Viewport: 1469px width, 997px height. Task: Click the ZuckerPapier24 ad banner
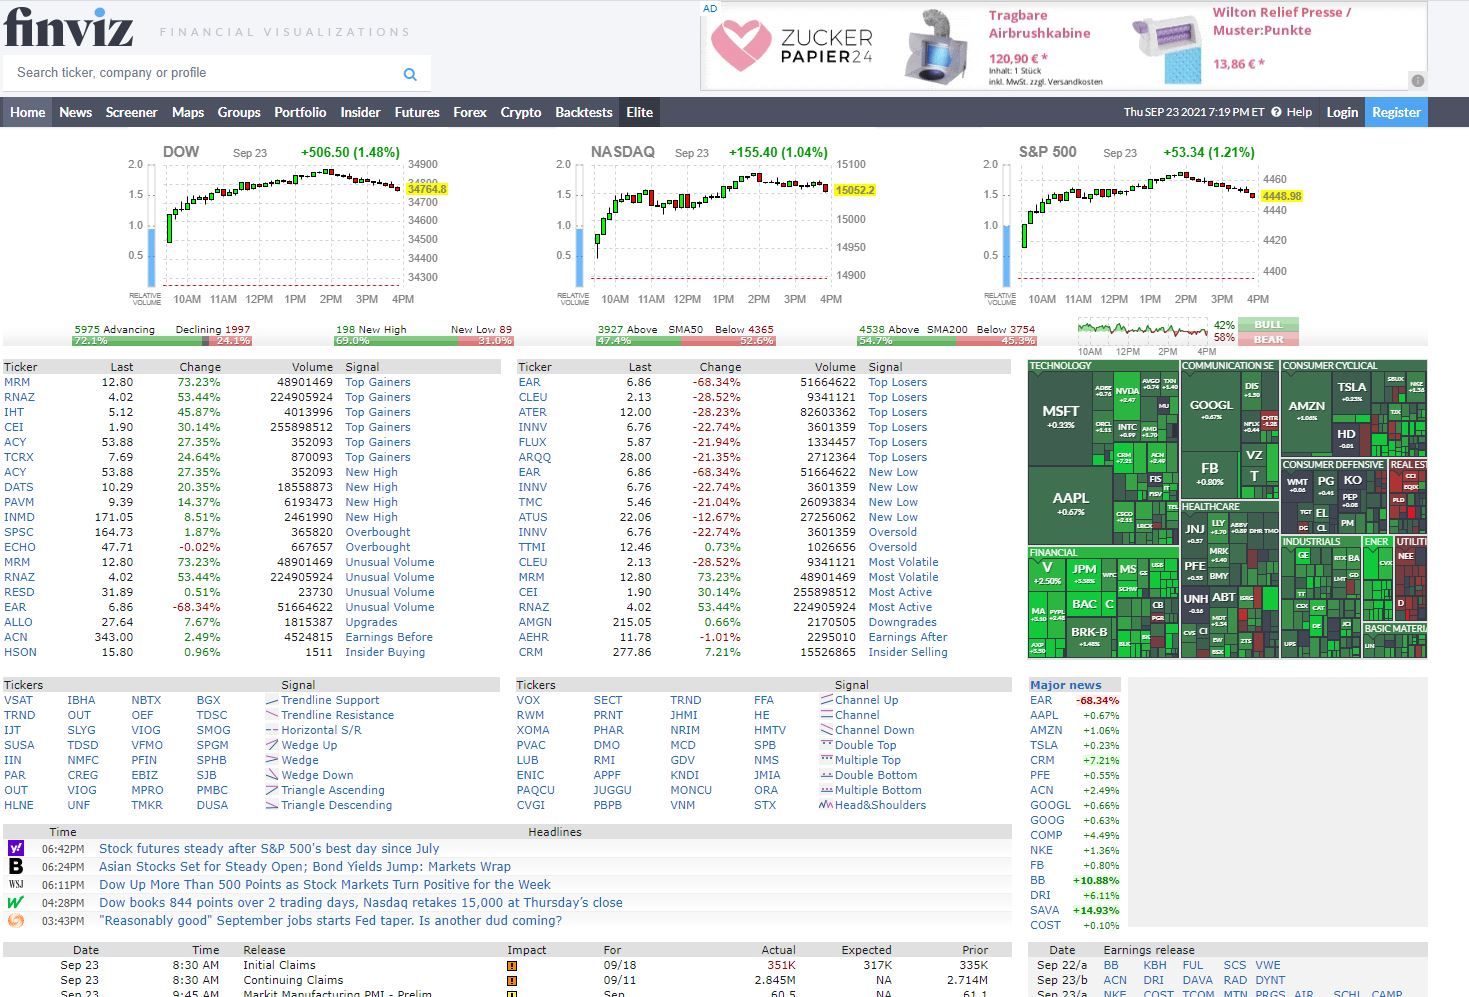click(1065, 46)
